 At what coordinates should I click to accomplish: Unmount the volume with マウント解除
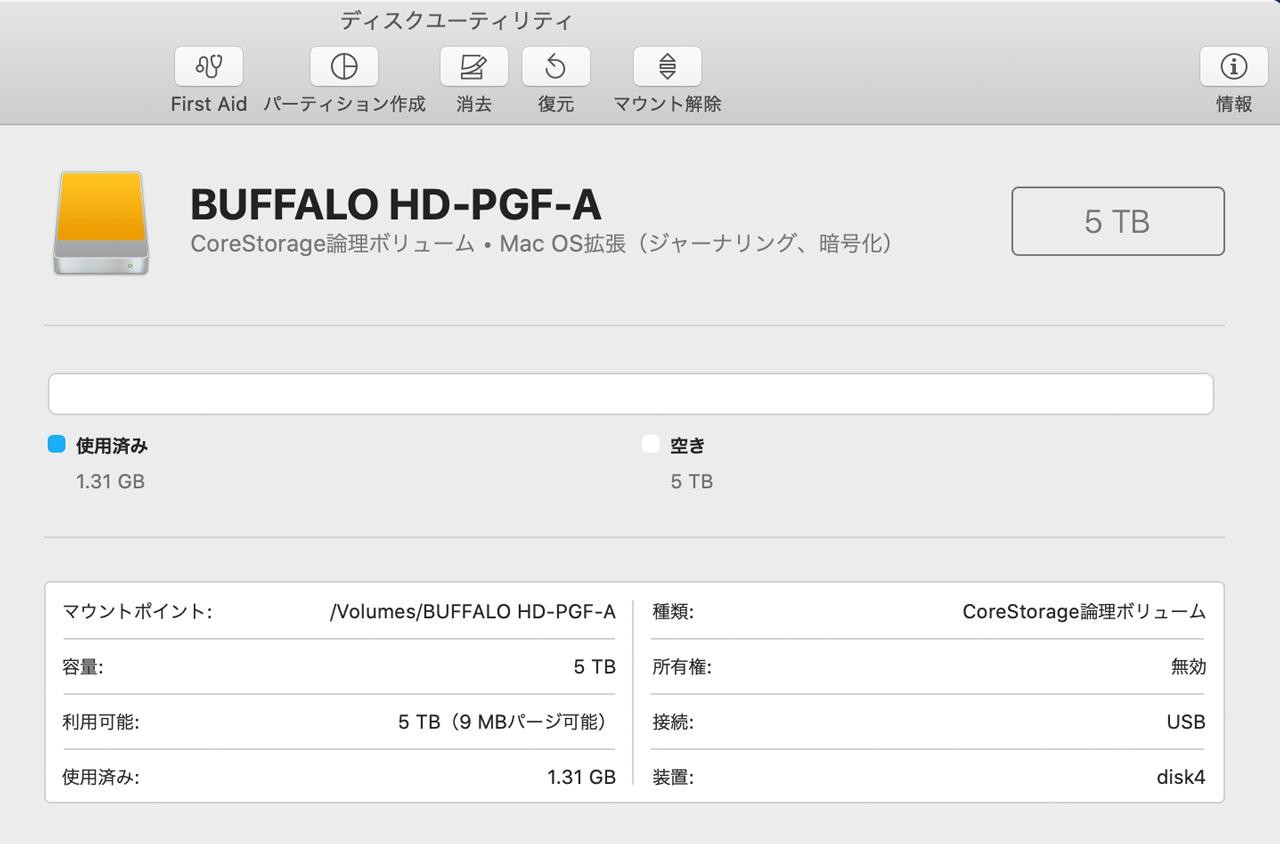pos(667,67)
